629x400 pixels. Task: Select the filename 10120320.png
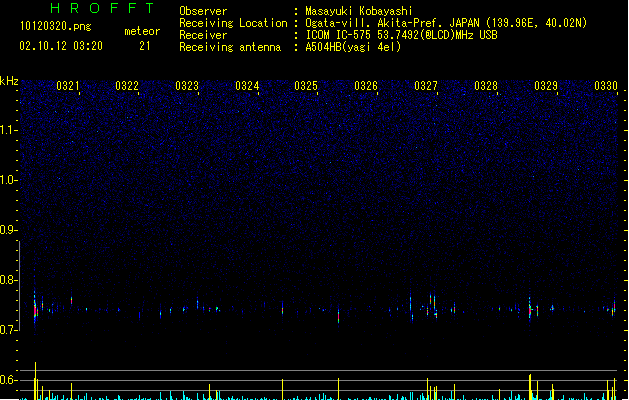(56, 26)
